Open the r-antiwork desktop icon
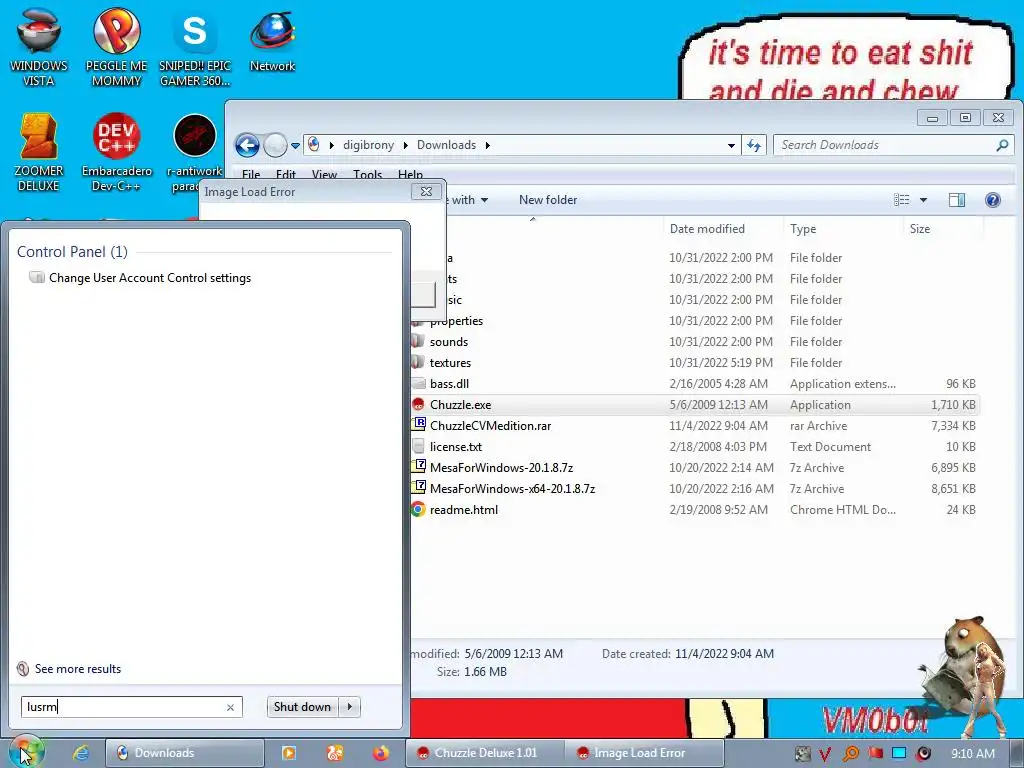This screenshot has height=768, width=1024. 195,153
